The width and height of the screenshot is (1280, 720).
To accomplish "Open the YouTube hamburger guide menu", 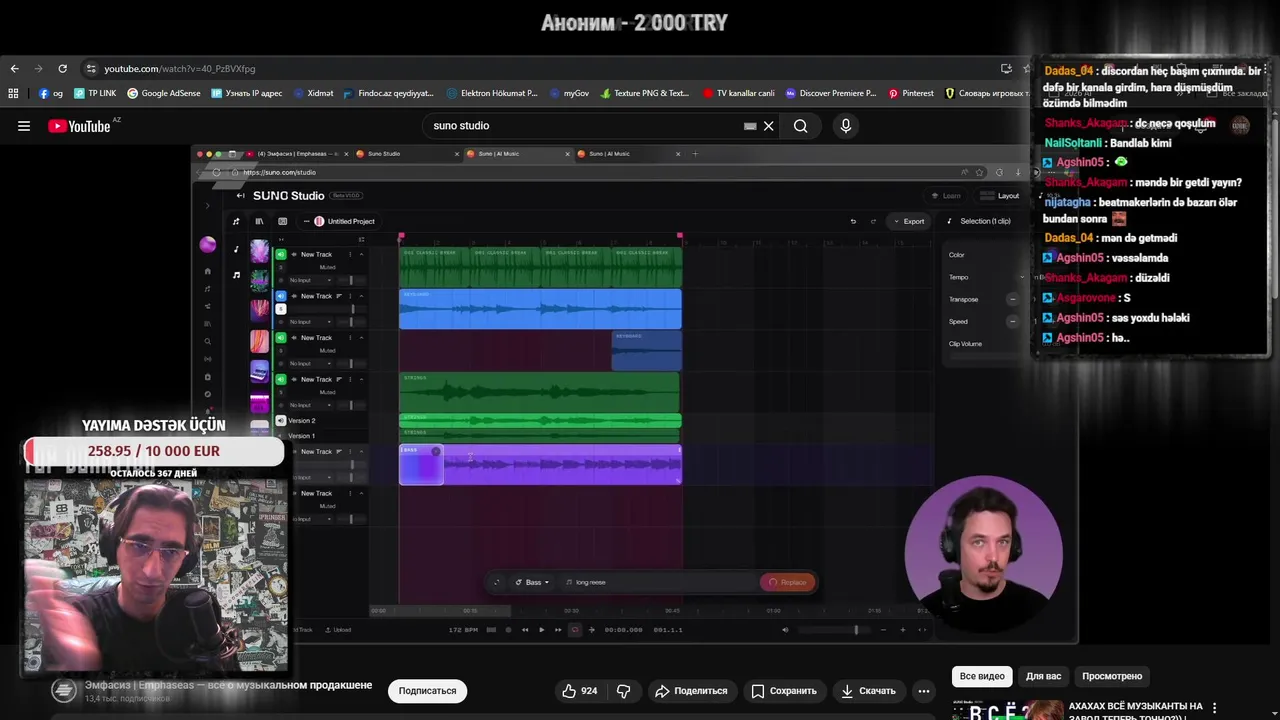I will (24, 126).
